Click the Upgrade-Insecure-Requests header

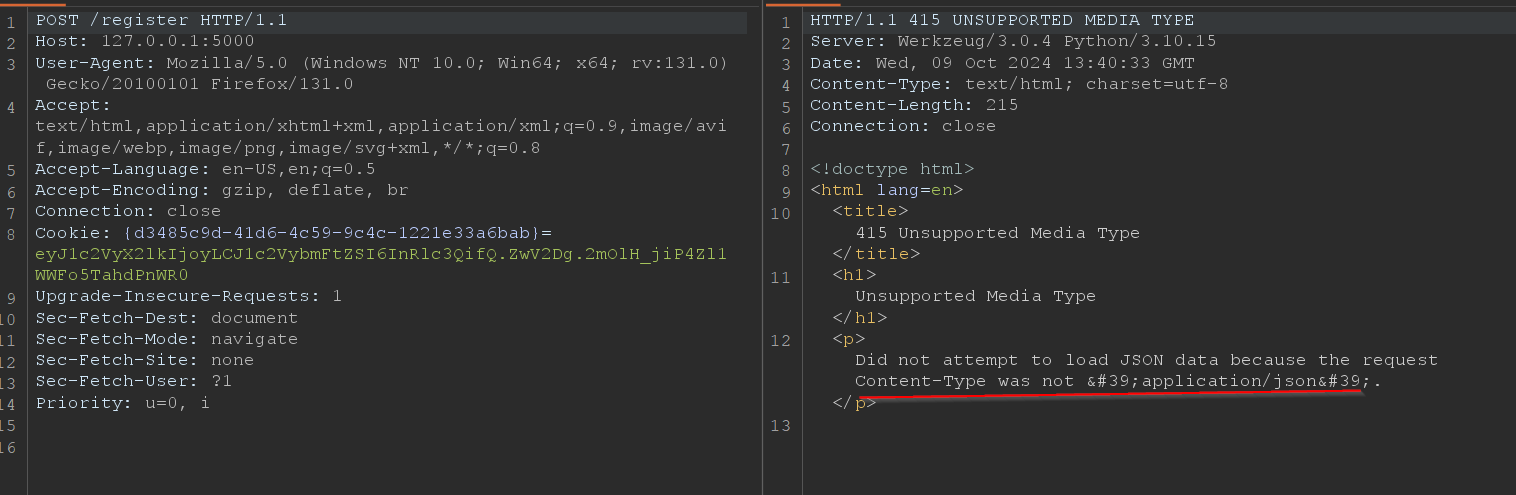(188, 296)
